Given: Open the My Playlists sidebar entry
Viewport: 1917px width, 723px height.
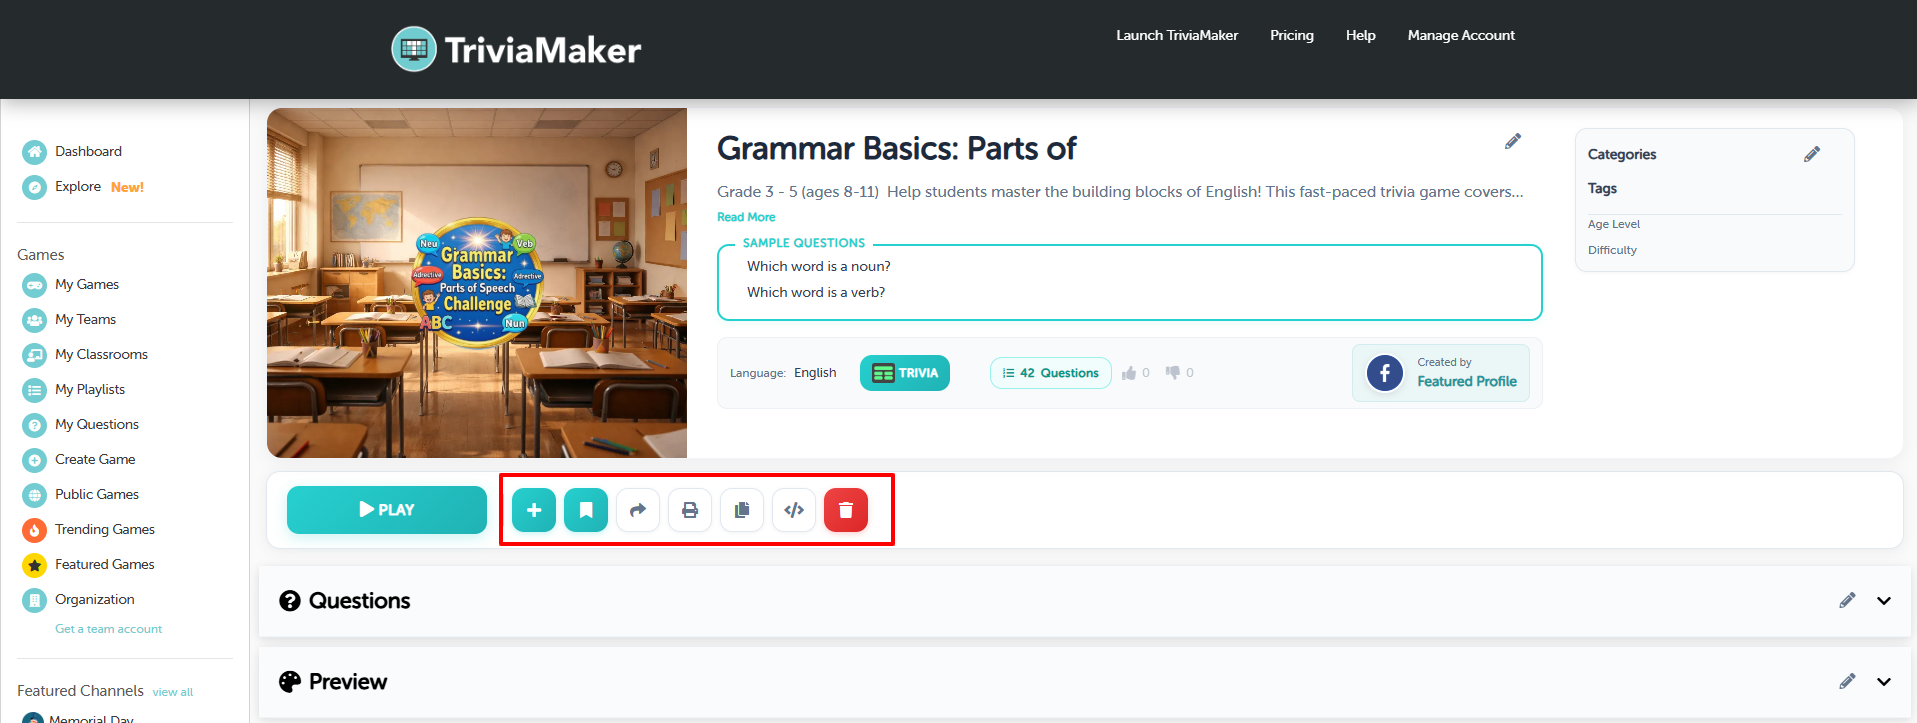Looking at the screenshot, I should (90, 390).
